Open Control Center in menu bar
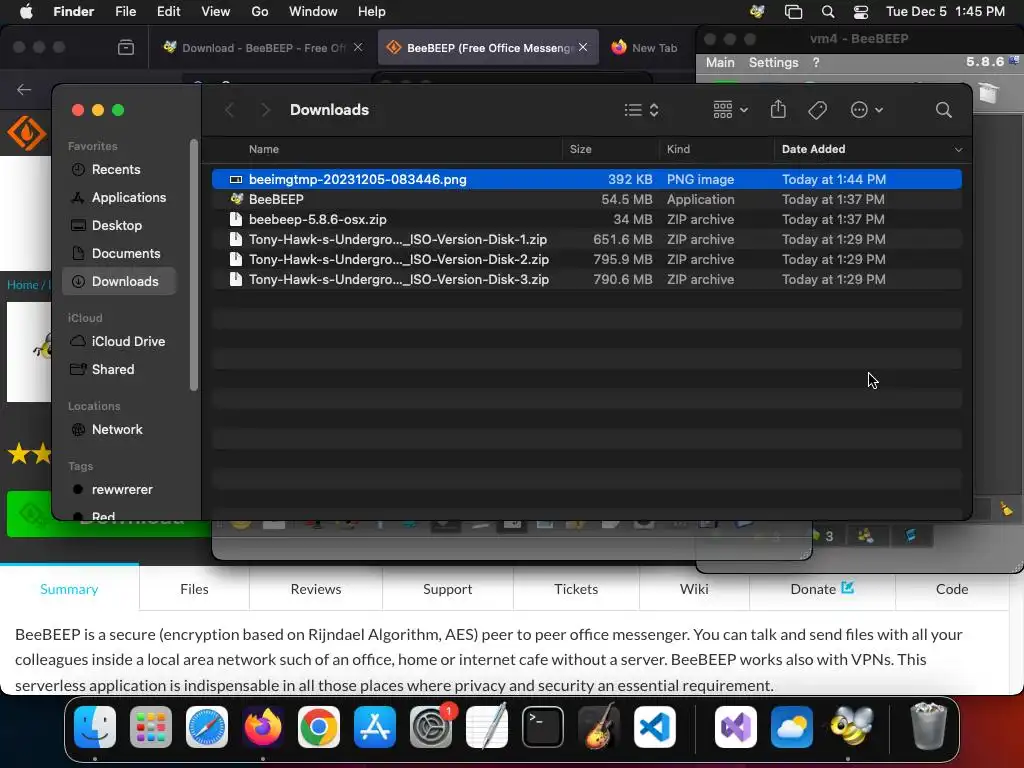Viewport: 1024px width, 768px height. pyautogui.click(x=861, y=12)
